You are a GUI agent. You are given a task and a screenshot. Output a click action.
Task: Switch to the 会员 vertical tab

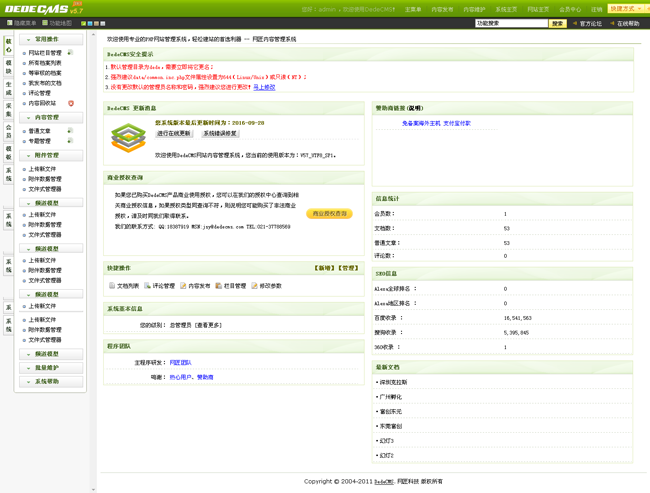pyautogui.click(x=9, y=131)
